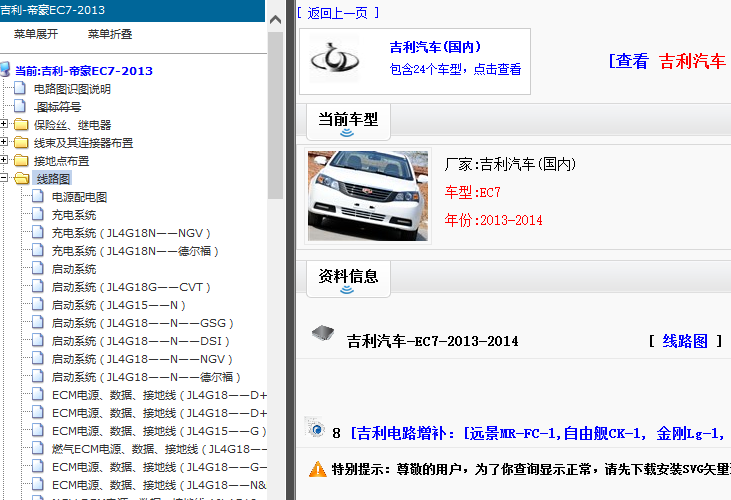Image resolution: width=731 pixels, height=500 pixels.
Task: Expand the 线束及其连接器布置 folder
Action: (4, 142)
